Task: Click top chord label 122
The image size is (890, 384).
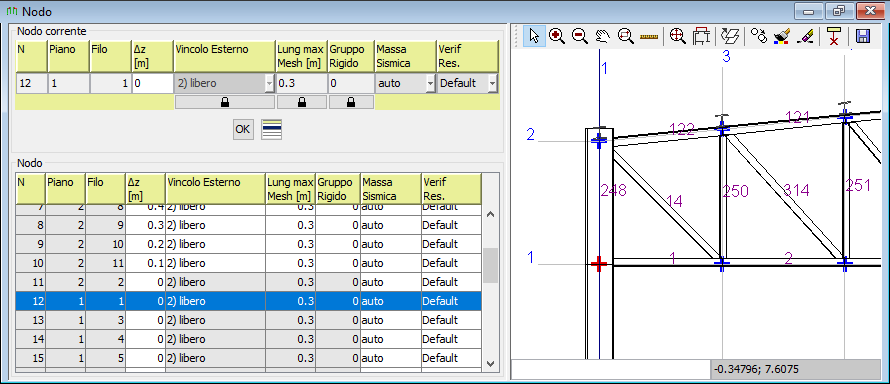Action: 682,129
